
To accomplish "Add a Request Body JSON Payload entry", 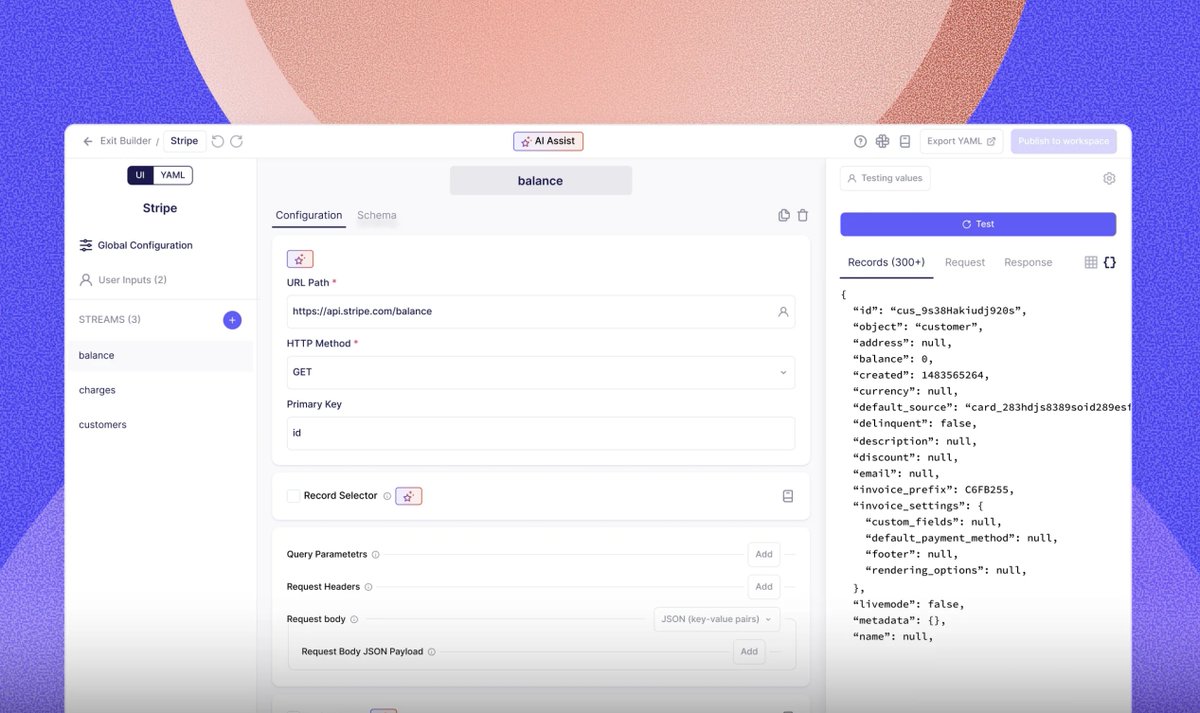I will point(749,651).
